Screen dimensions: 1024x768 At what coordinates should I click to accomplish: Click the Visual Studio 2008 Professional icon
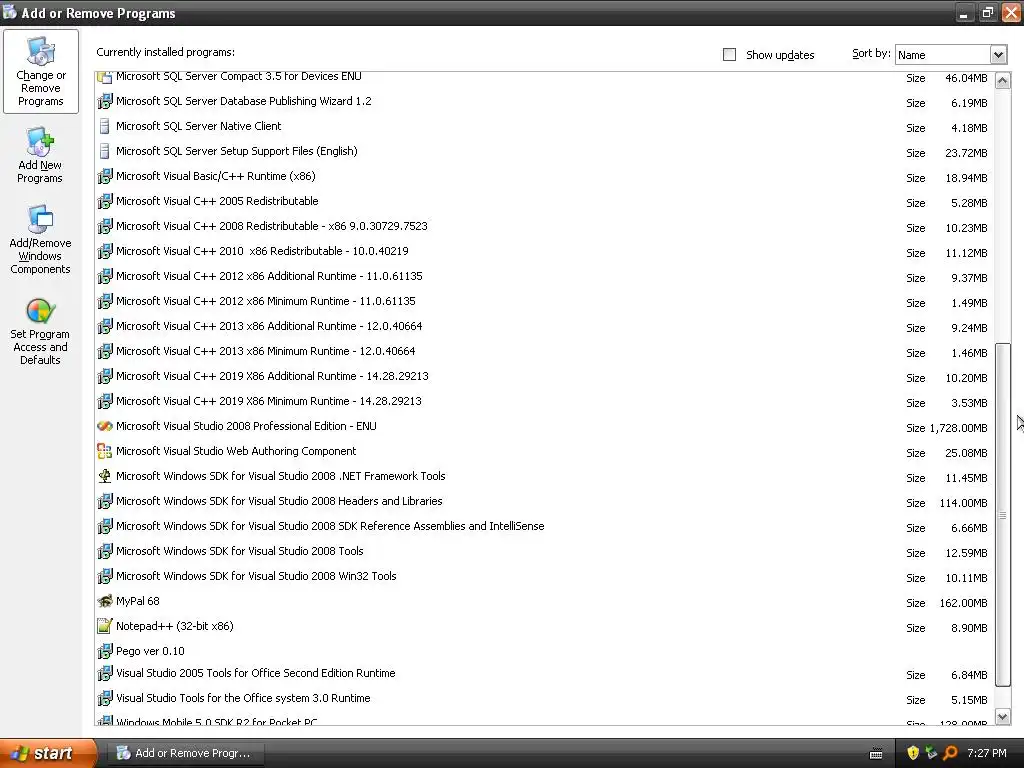point(104,426)
